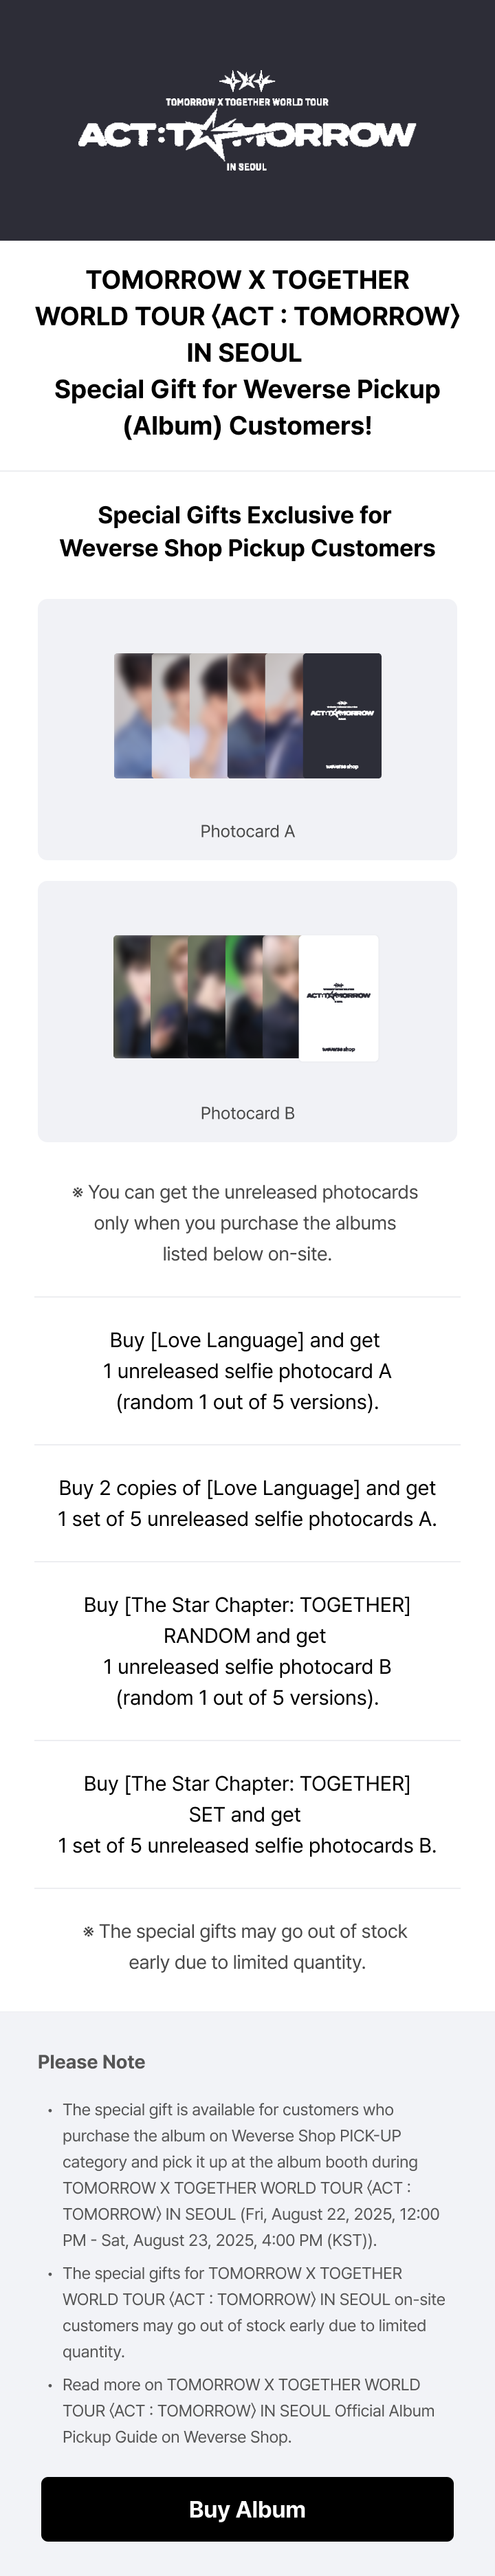Viewport: 495px width, 2576px height.
Task: Click the Buy Album button
Action: 247,2509
